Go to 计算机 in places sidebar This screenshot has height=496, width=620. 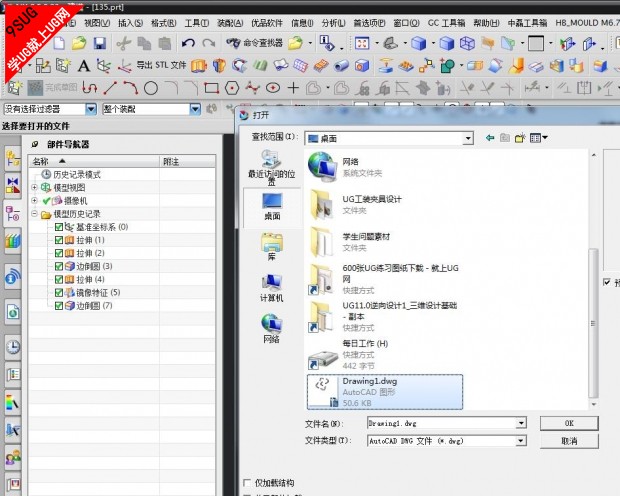272,288
